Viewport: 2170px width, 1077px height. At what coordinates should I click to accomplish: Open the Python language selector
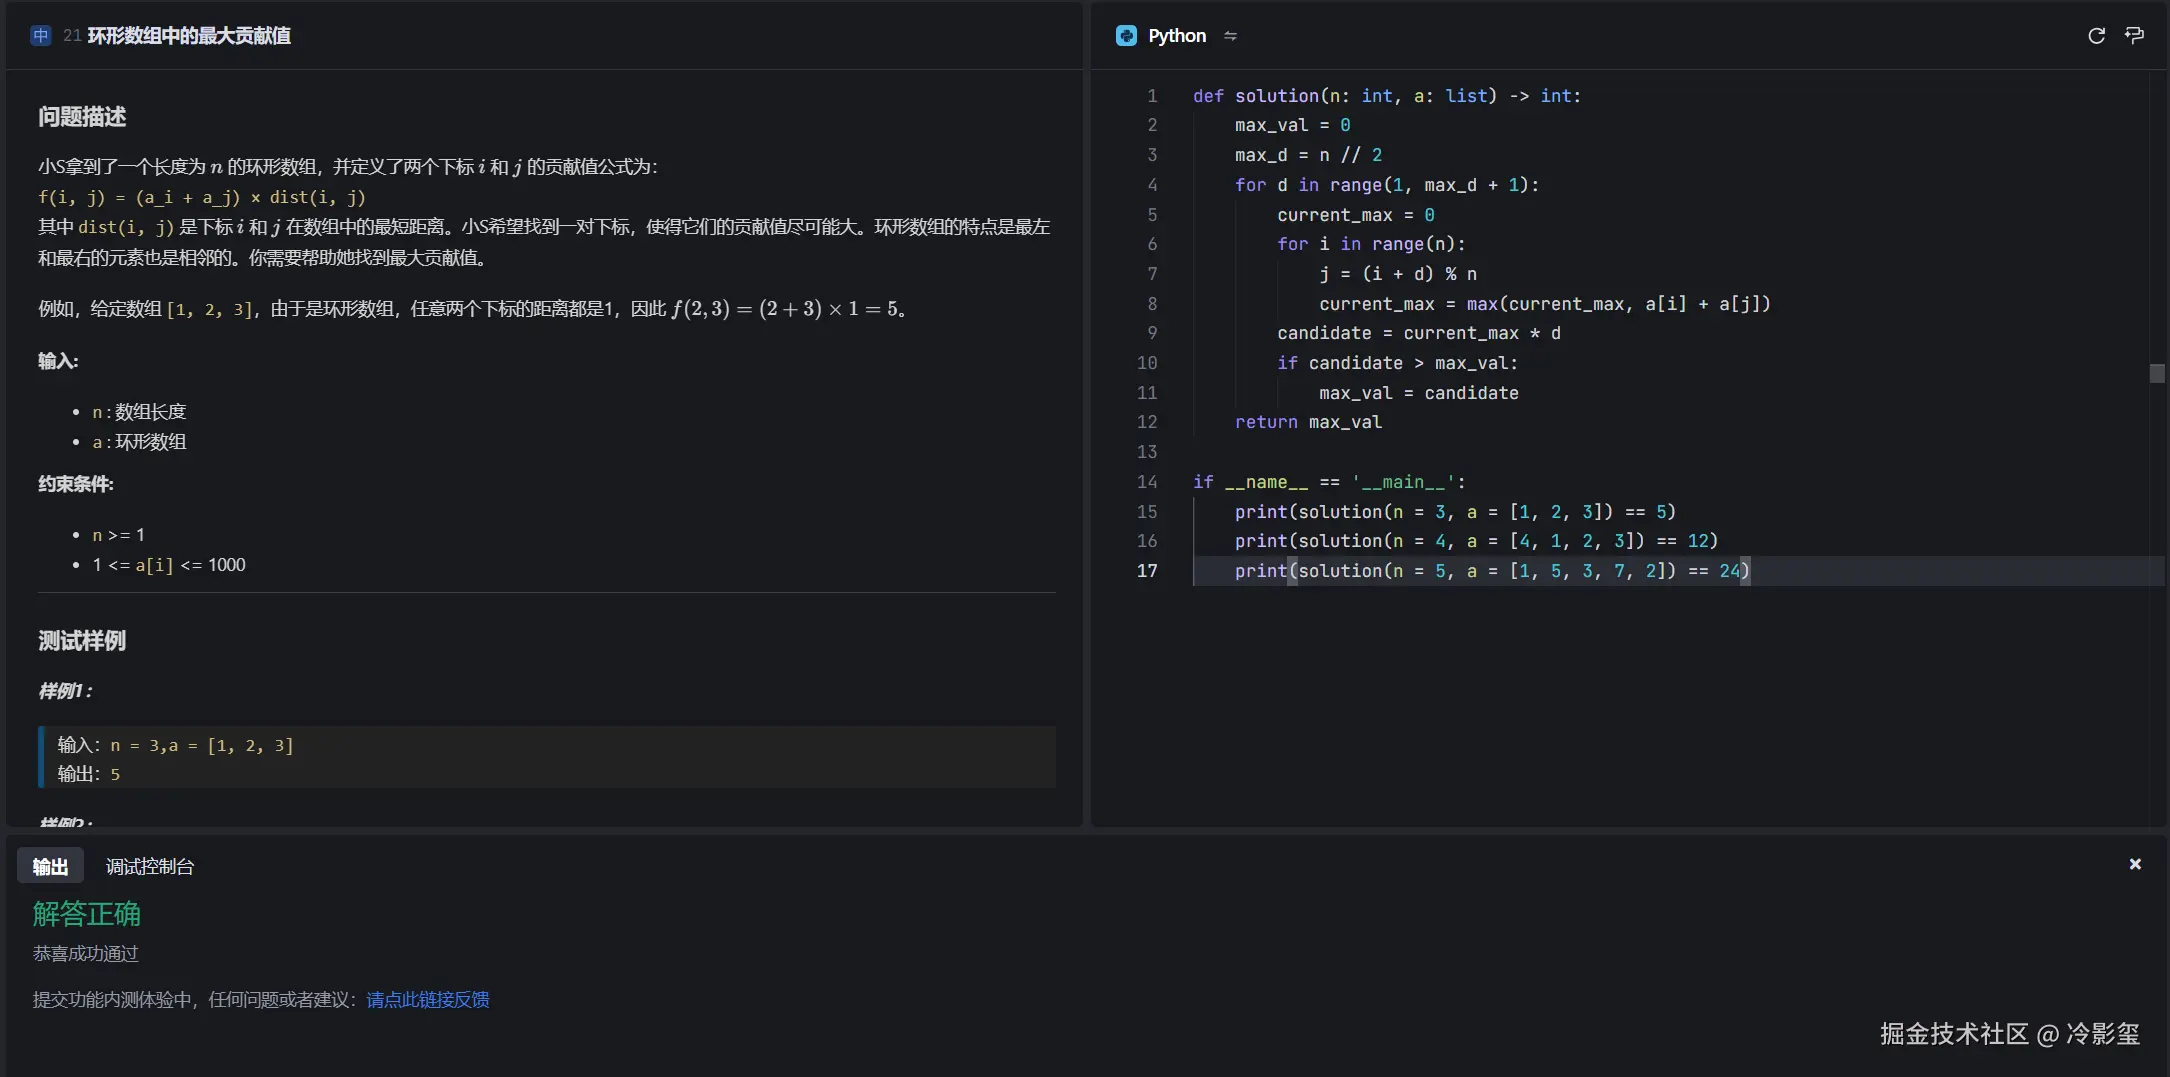[x=1177, y=36]
